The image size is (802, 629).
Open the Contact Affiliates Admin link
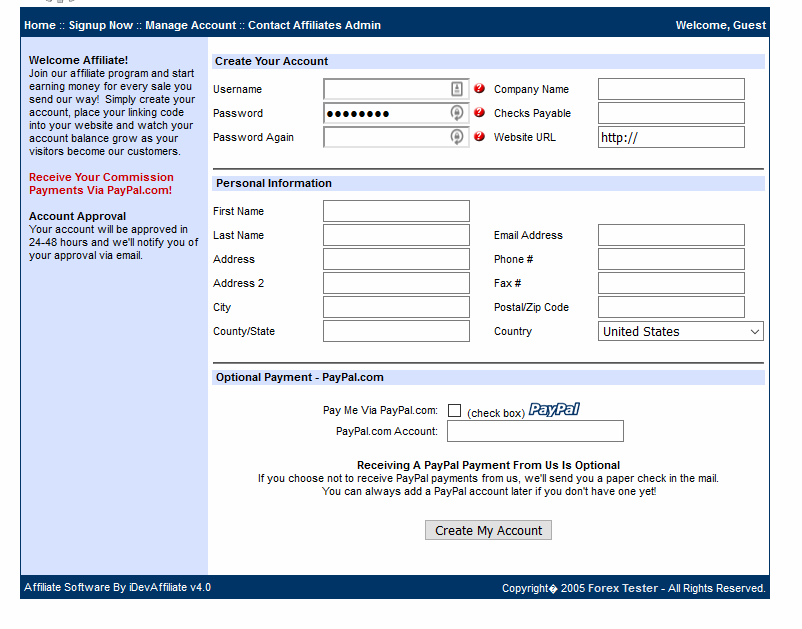tap(314, 25)
